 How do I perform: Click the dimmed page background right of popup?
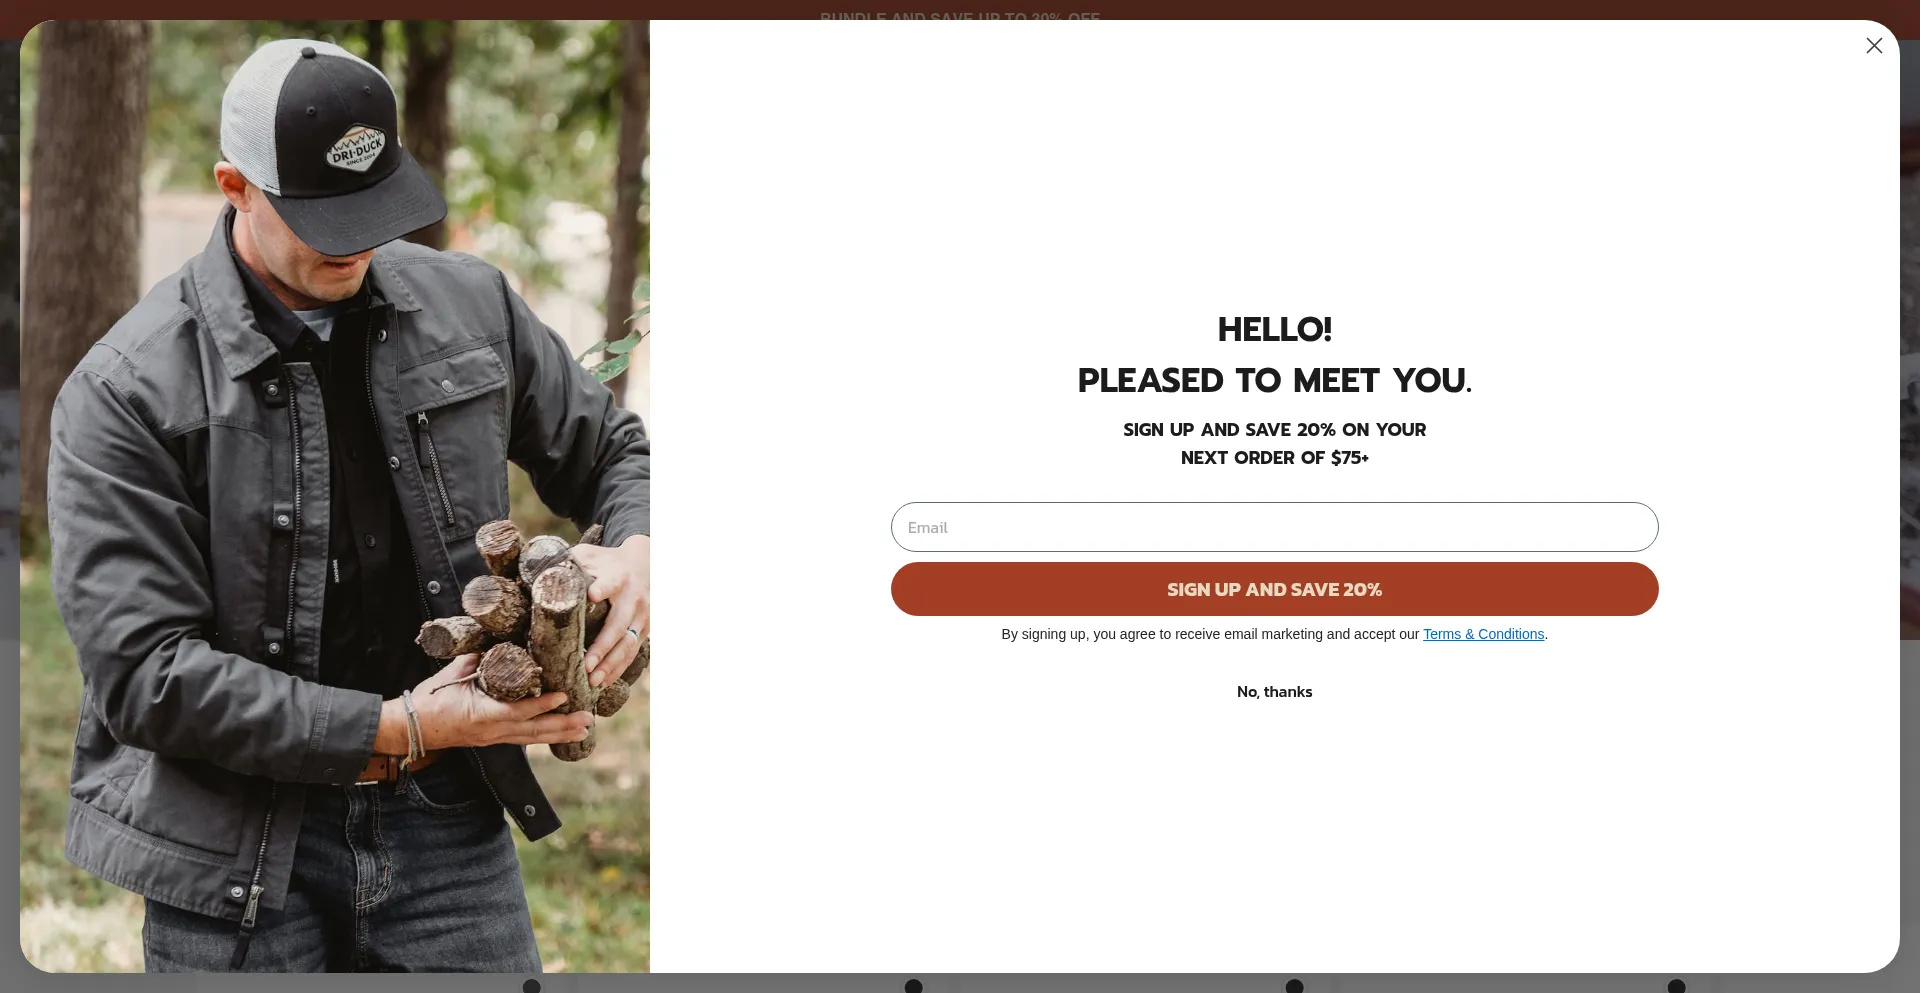[1910, 500]
